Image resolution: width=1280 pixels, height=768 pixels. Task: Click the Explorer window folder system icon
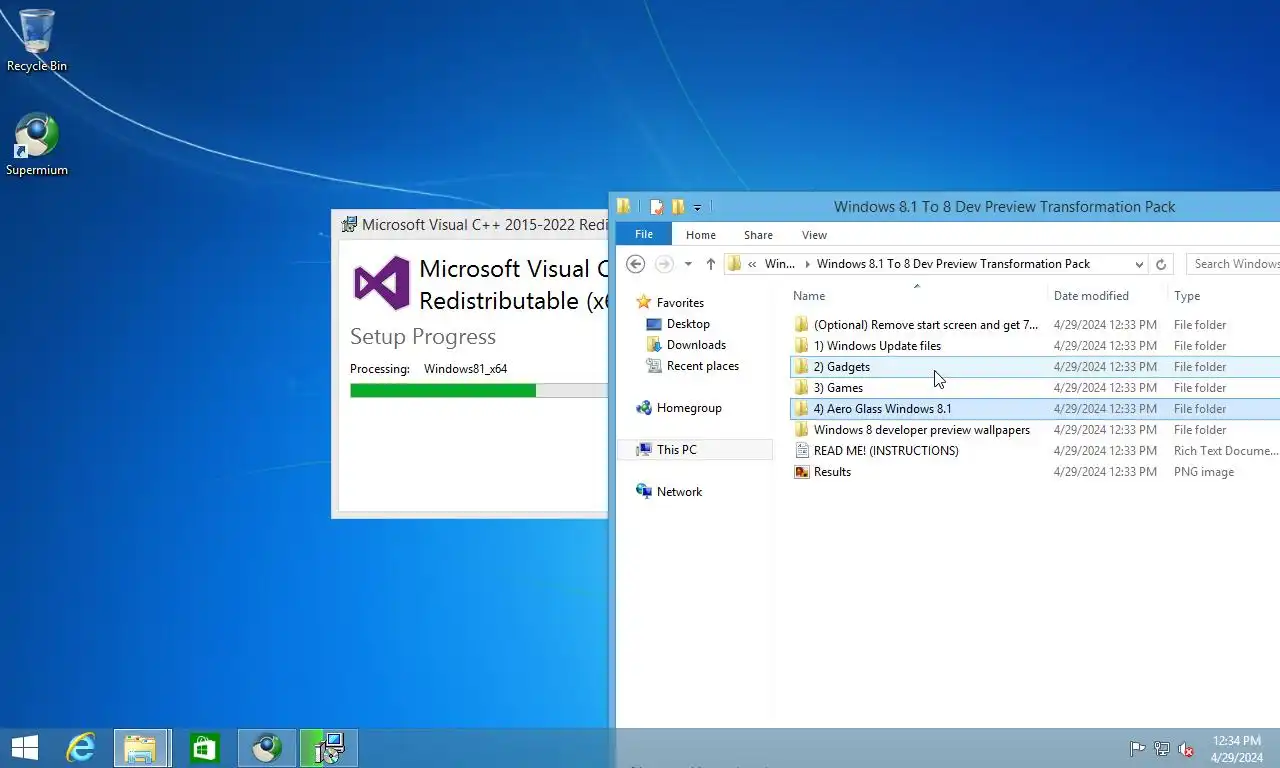tap(624, 207)
